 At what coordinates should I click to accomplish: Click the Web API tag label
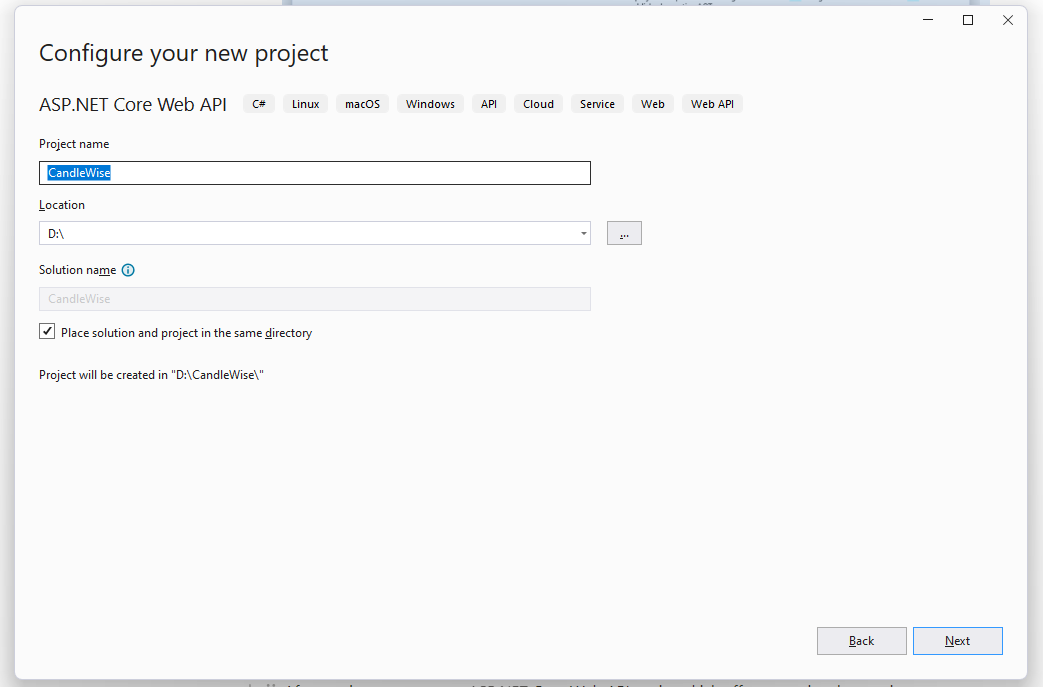(711, 103)
